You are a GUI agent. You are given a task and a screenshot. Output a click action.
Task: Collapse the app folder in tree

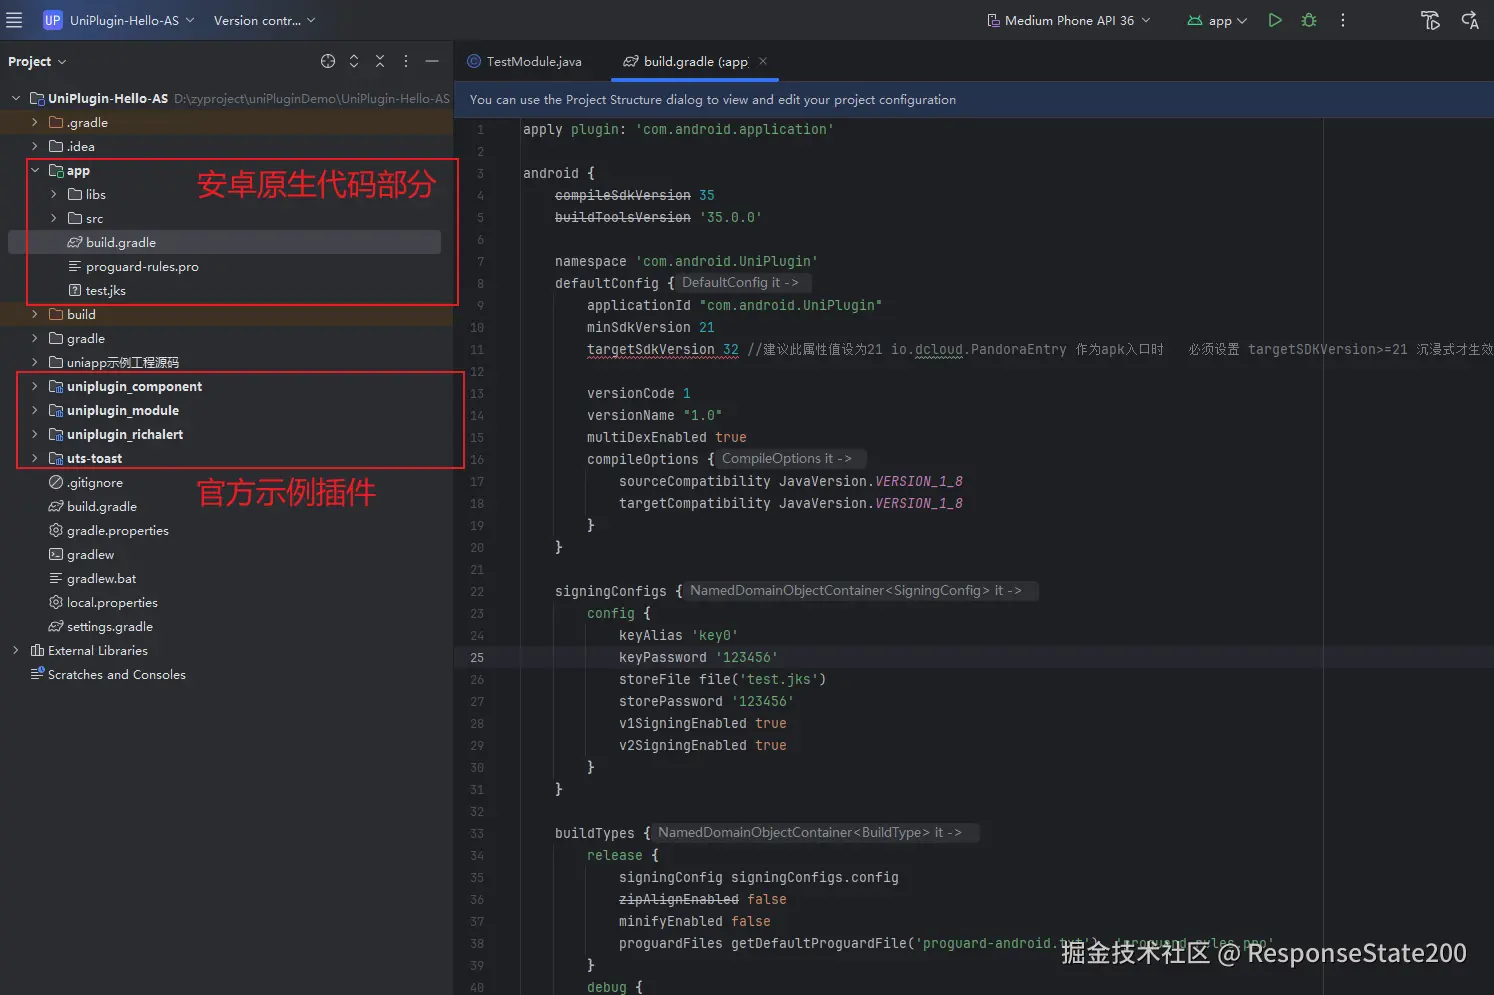point(34,170)
